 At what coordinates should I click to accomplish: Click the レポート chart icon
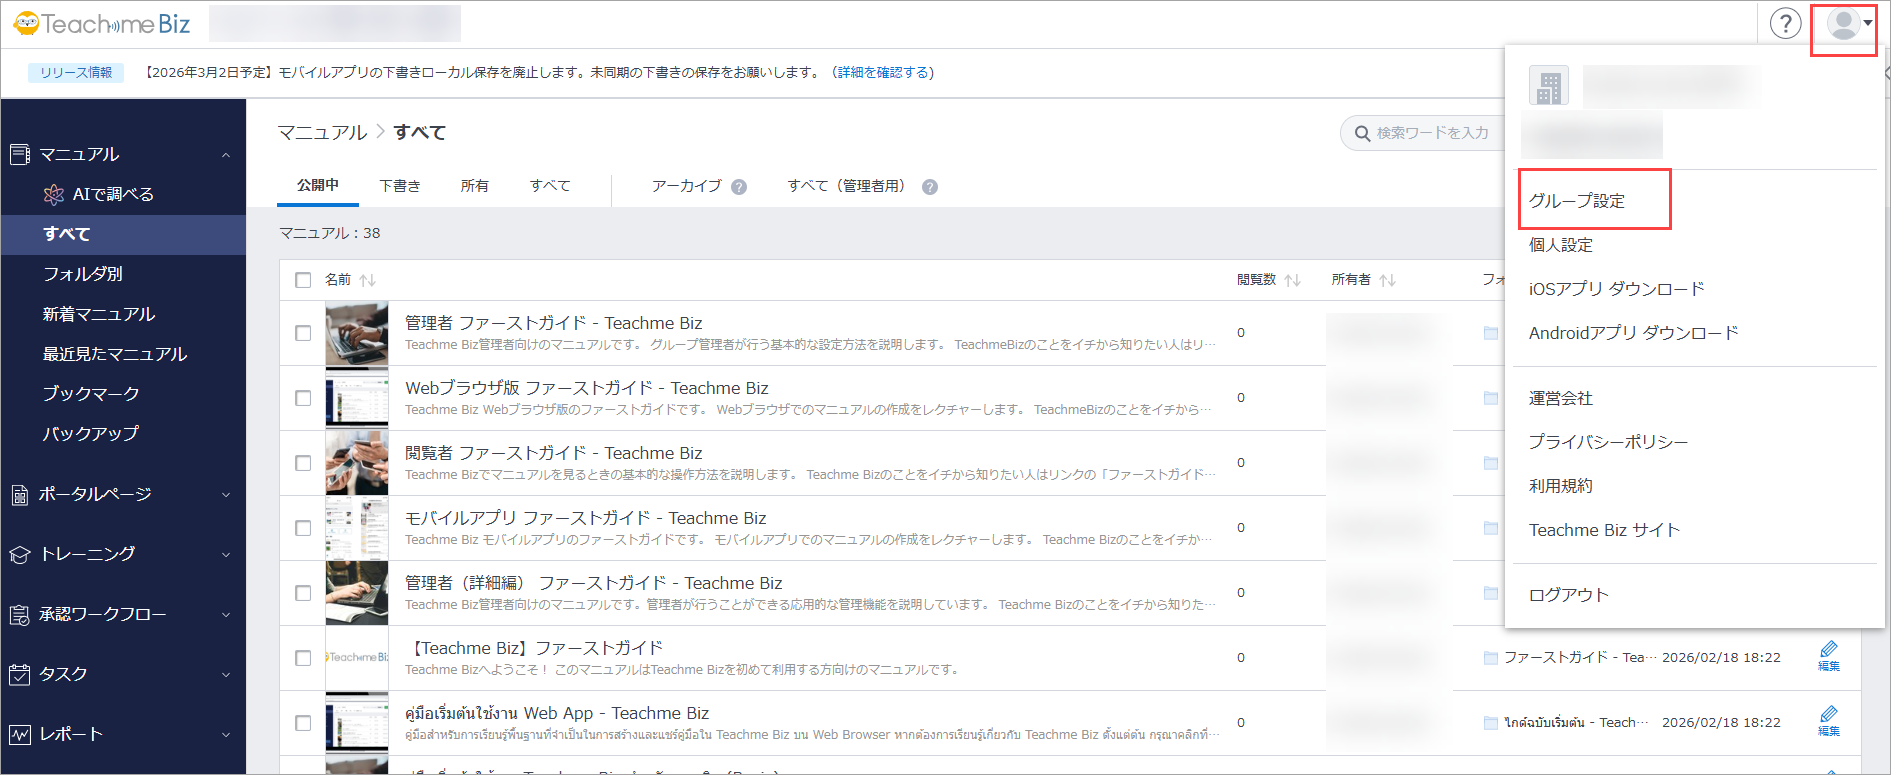coord(20,734)
